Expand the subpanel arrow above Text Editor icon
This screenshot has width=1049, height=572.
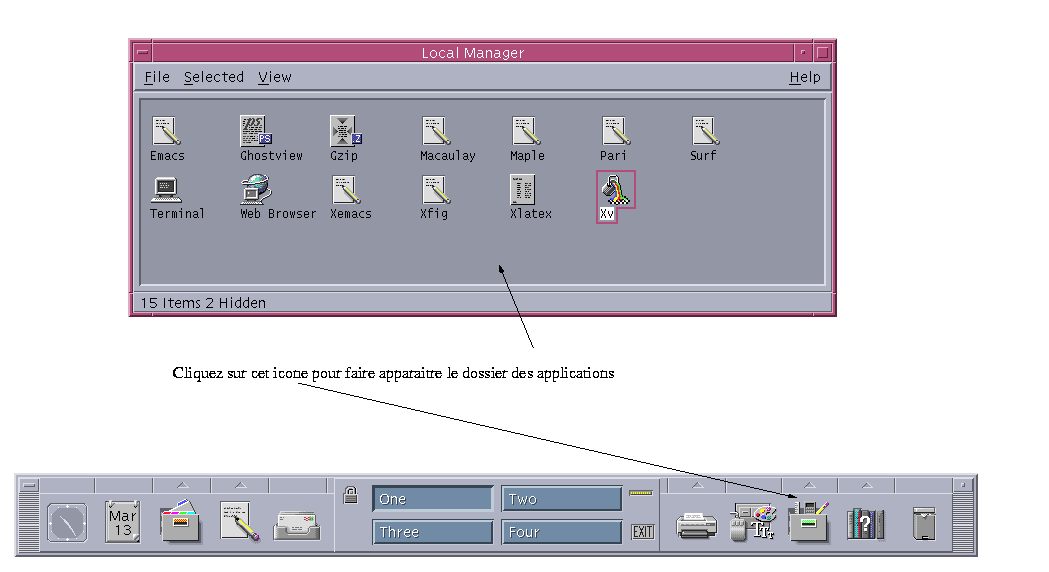[240, 485]
